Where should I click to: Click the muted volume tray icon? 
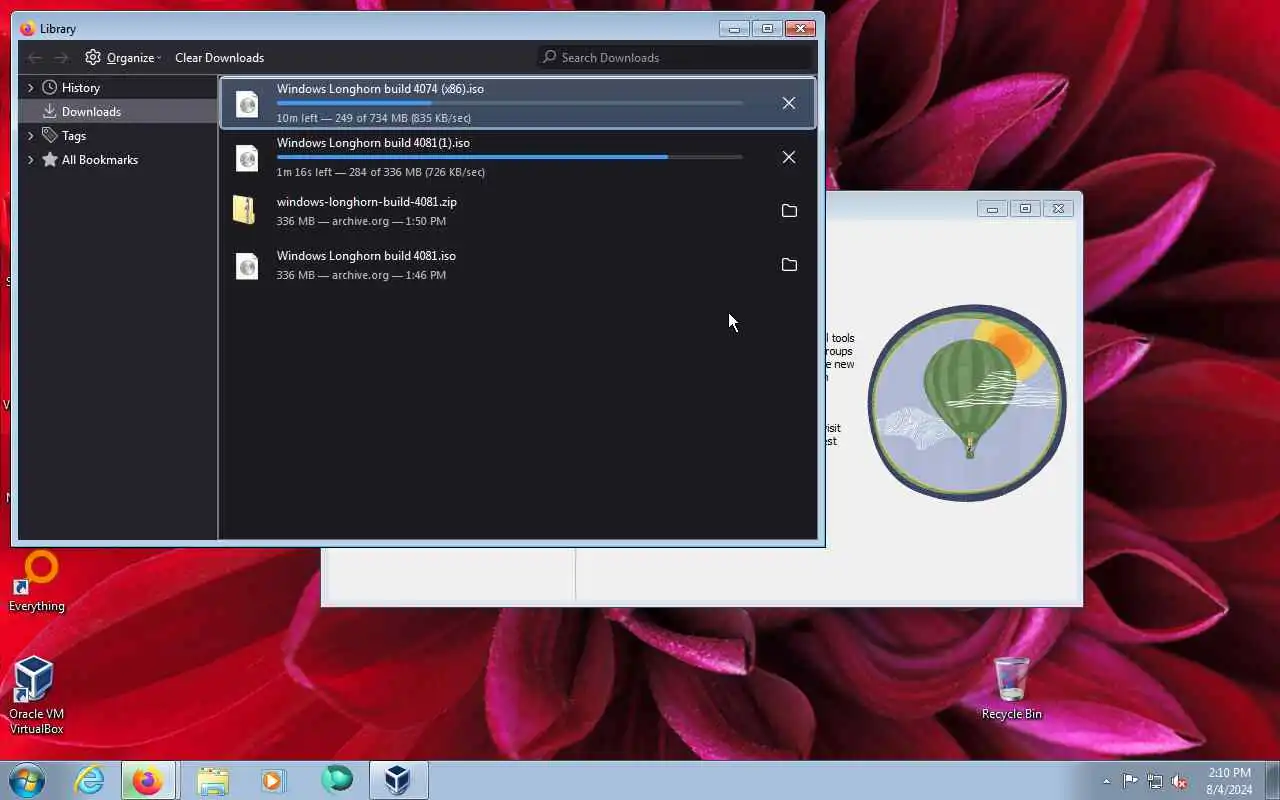1180,781
